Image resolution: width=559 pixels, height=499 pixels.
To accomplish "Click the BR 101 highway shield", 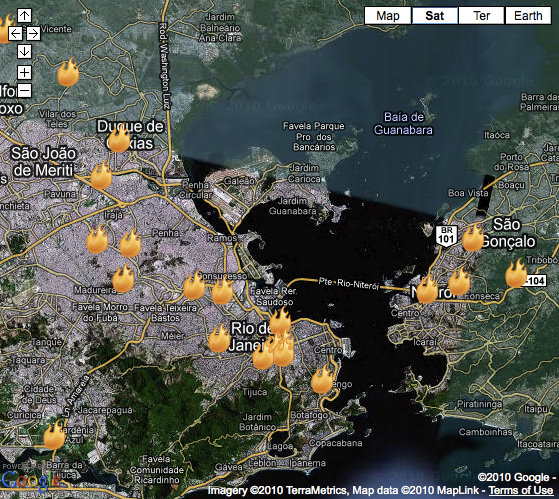I will pyautogui.click(x=447, y=236).
